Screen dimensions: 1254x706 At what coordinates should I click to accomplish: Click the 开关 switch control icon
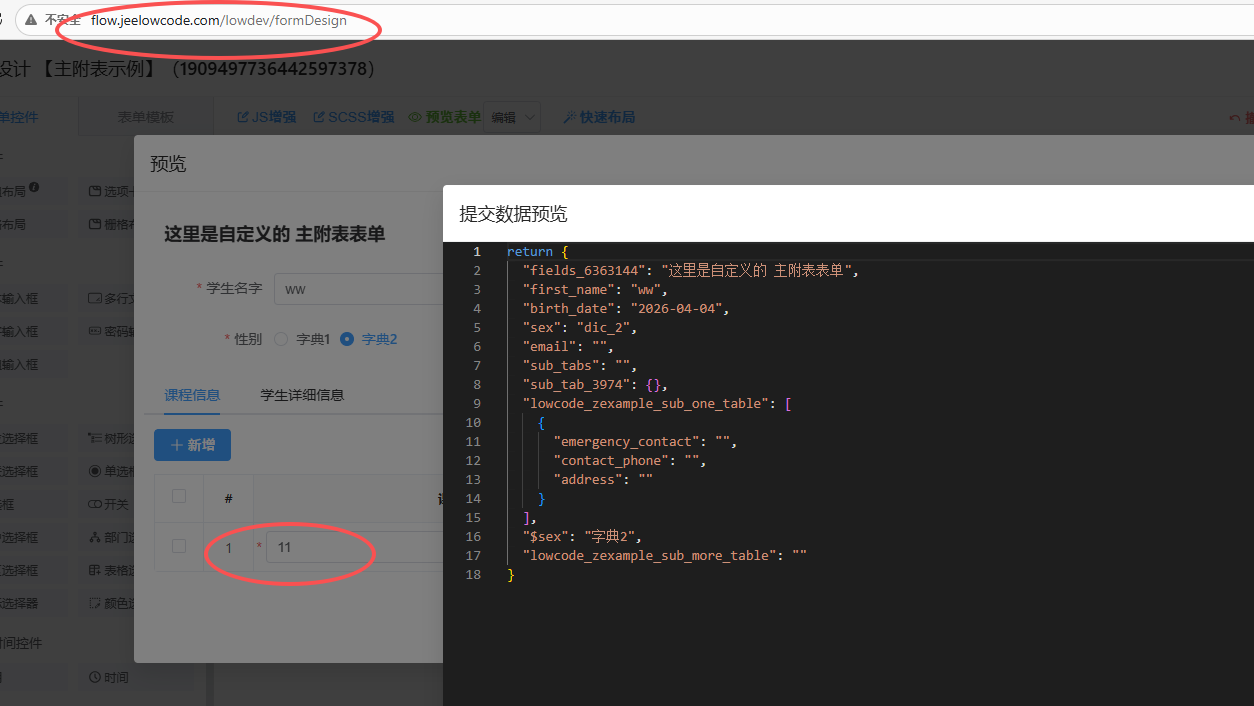(95, 504)
